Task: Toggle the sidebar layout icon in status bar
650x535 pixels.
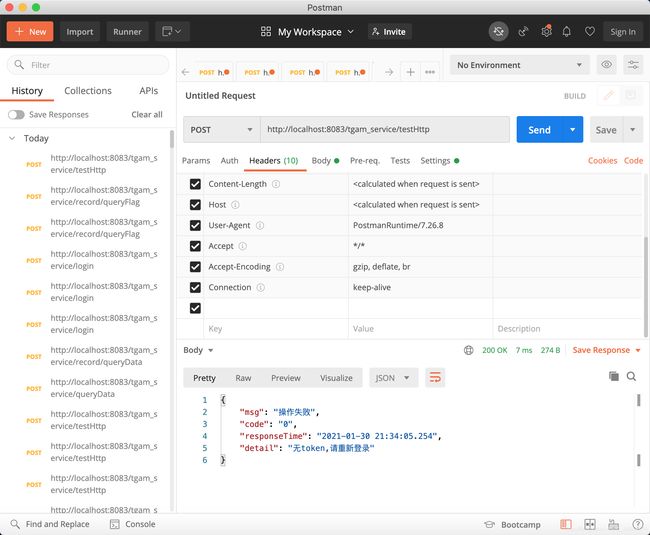Action: pyautogui.click(x=566, y=524)
